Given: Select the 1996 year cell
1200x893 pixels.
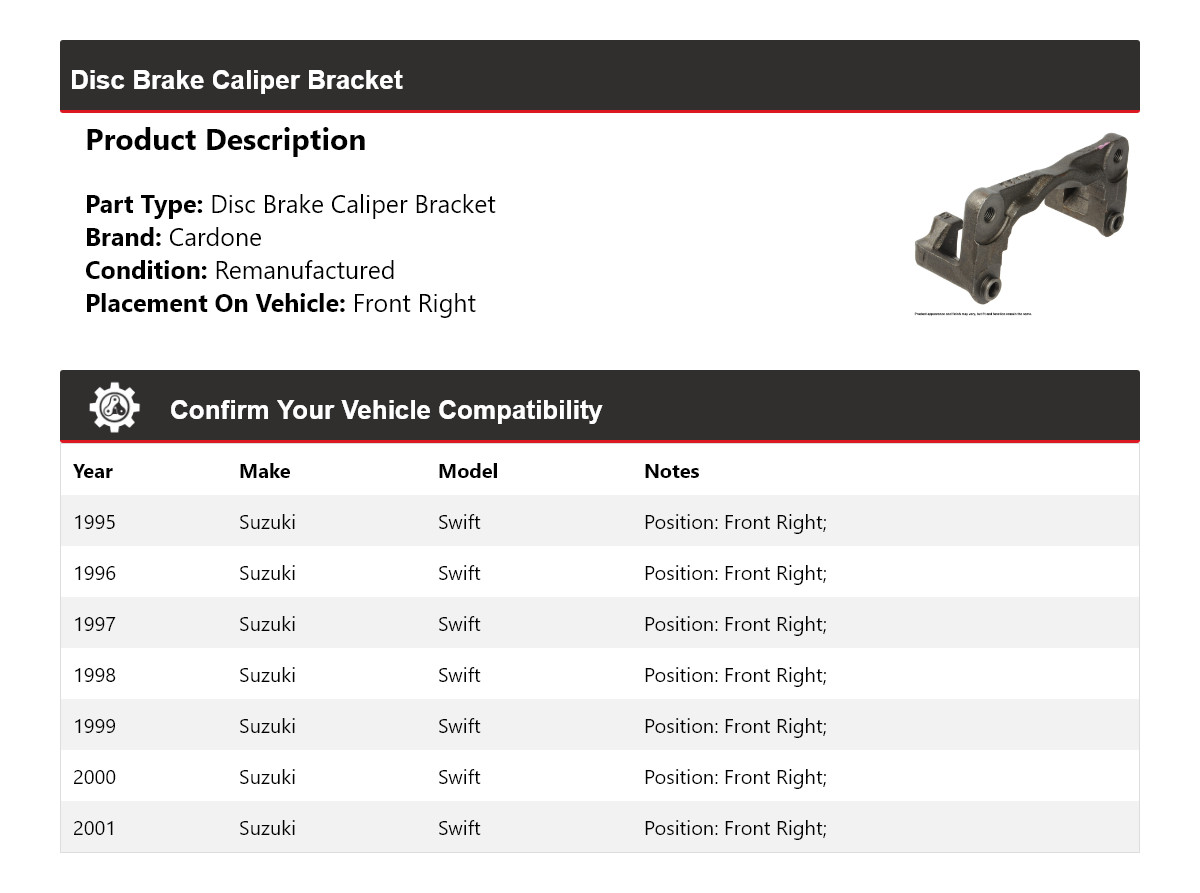Looking at the screenshot, I should click(x=95, y=573).
